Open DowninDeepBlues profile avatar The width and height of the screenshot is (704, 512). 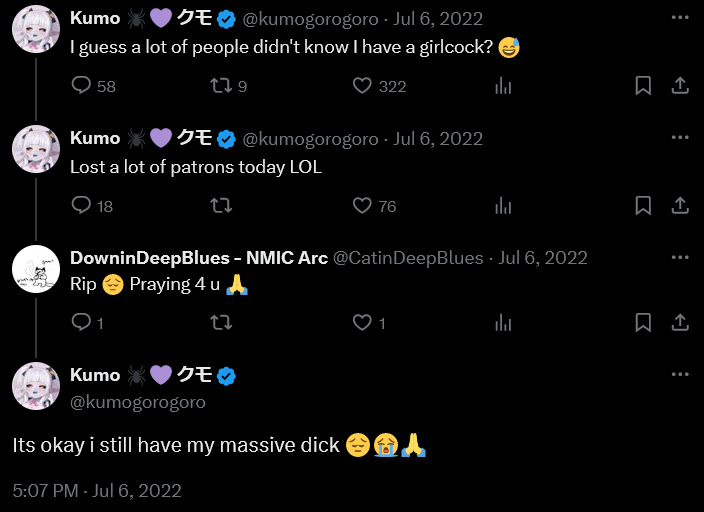(x=36, y=269)
